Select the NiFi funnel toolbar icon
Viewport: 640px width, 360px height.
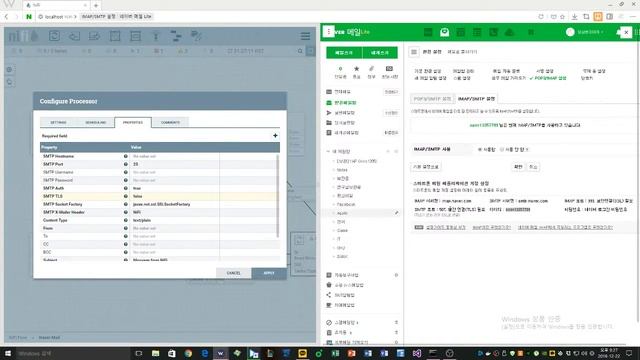pos(156,36)
